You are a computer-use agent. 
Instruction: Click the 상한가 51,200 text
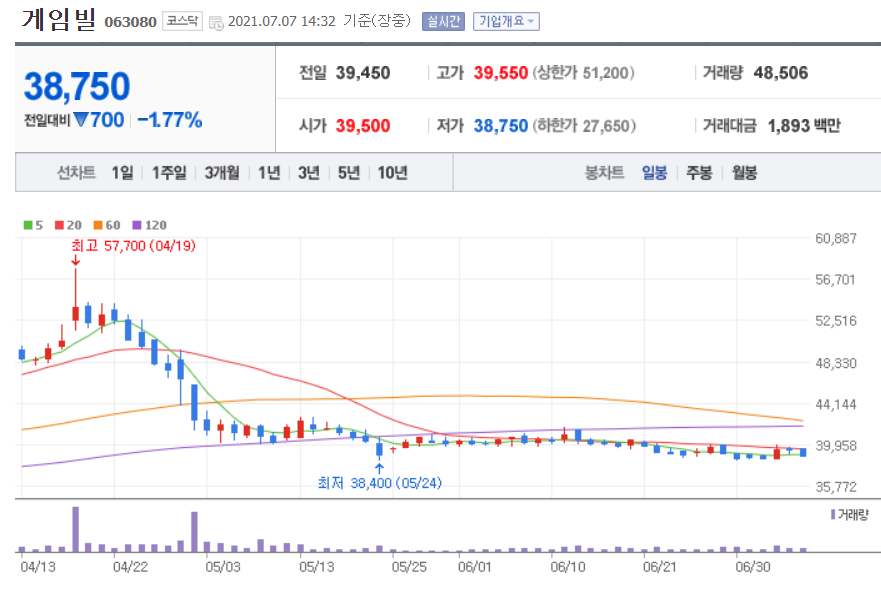584,73
